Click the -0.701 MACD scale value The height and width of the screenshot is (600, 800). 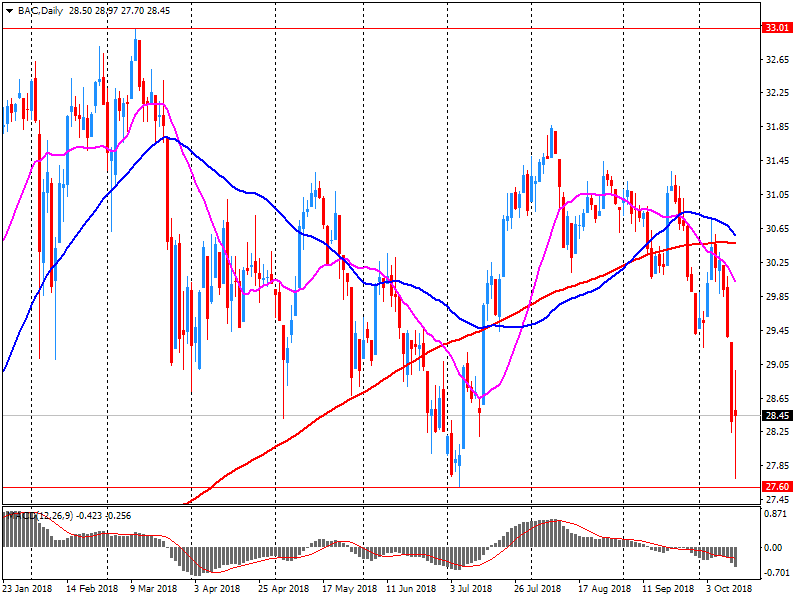776,573
